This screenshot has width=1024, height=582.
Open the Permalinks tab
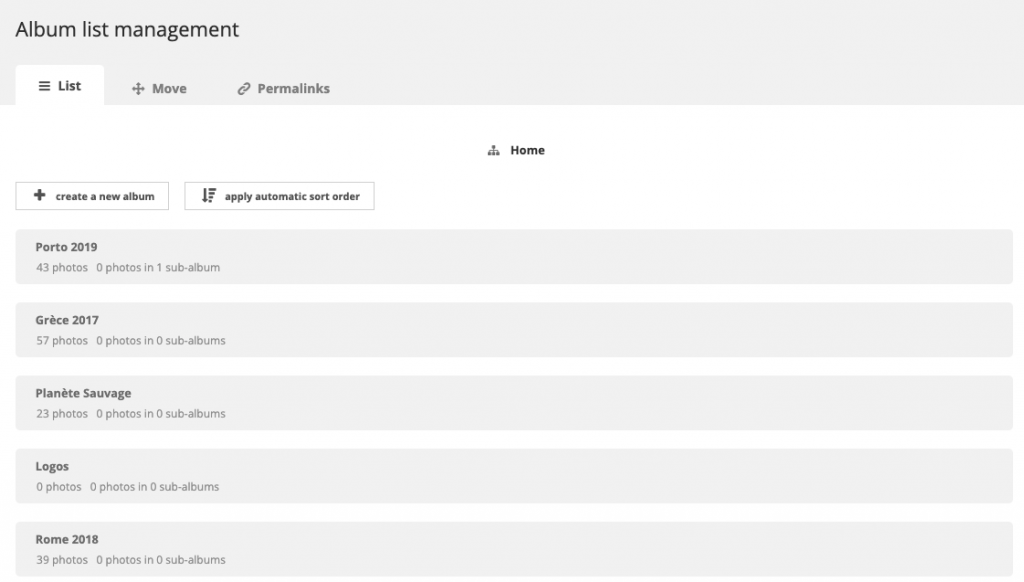(x=285, y=88)
